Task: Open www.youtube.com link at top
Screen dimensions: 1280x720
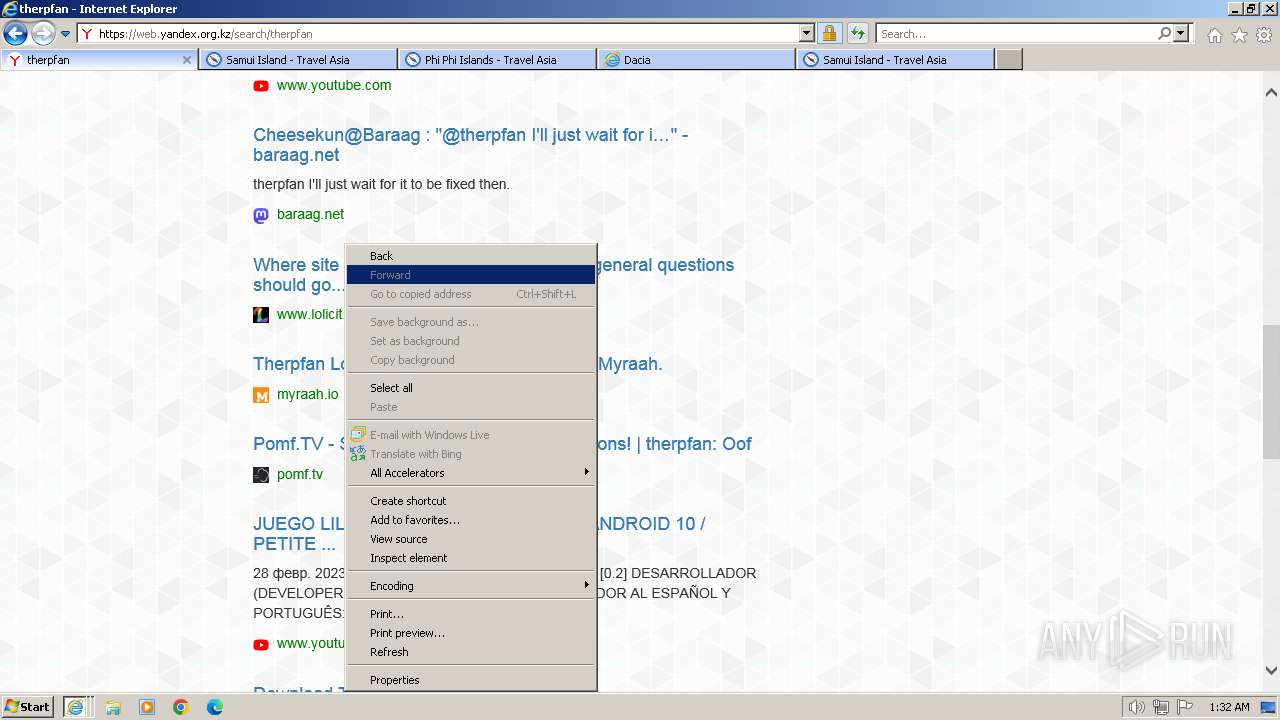Action: (334, 85)
